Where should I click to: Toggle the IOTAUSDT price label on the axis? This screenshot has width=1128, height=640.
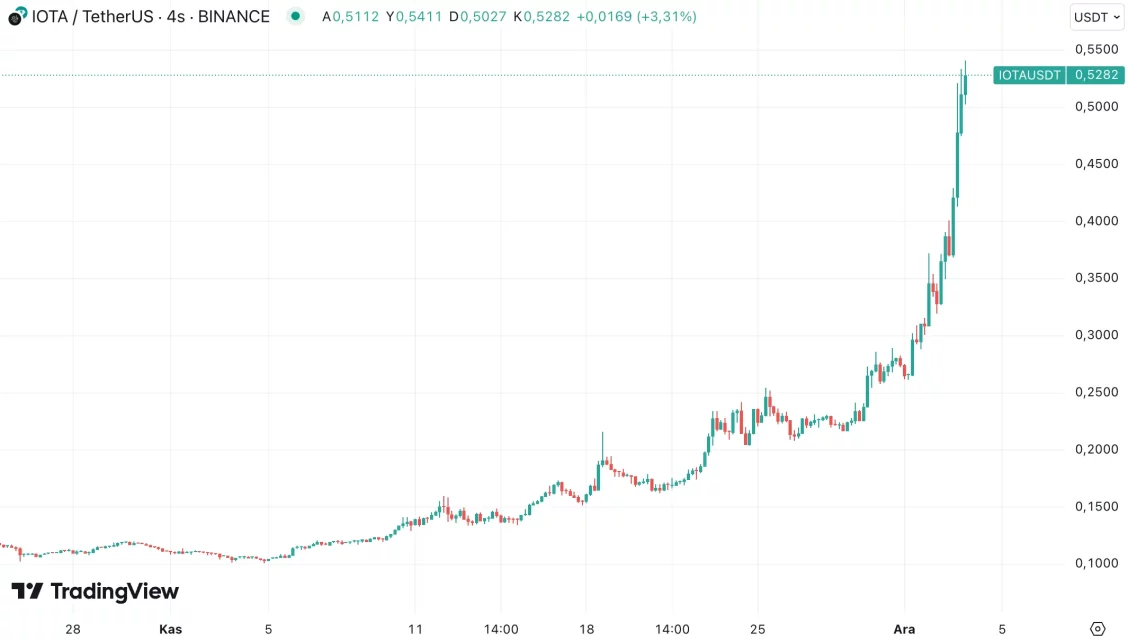1029,75
